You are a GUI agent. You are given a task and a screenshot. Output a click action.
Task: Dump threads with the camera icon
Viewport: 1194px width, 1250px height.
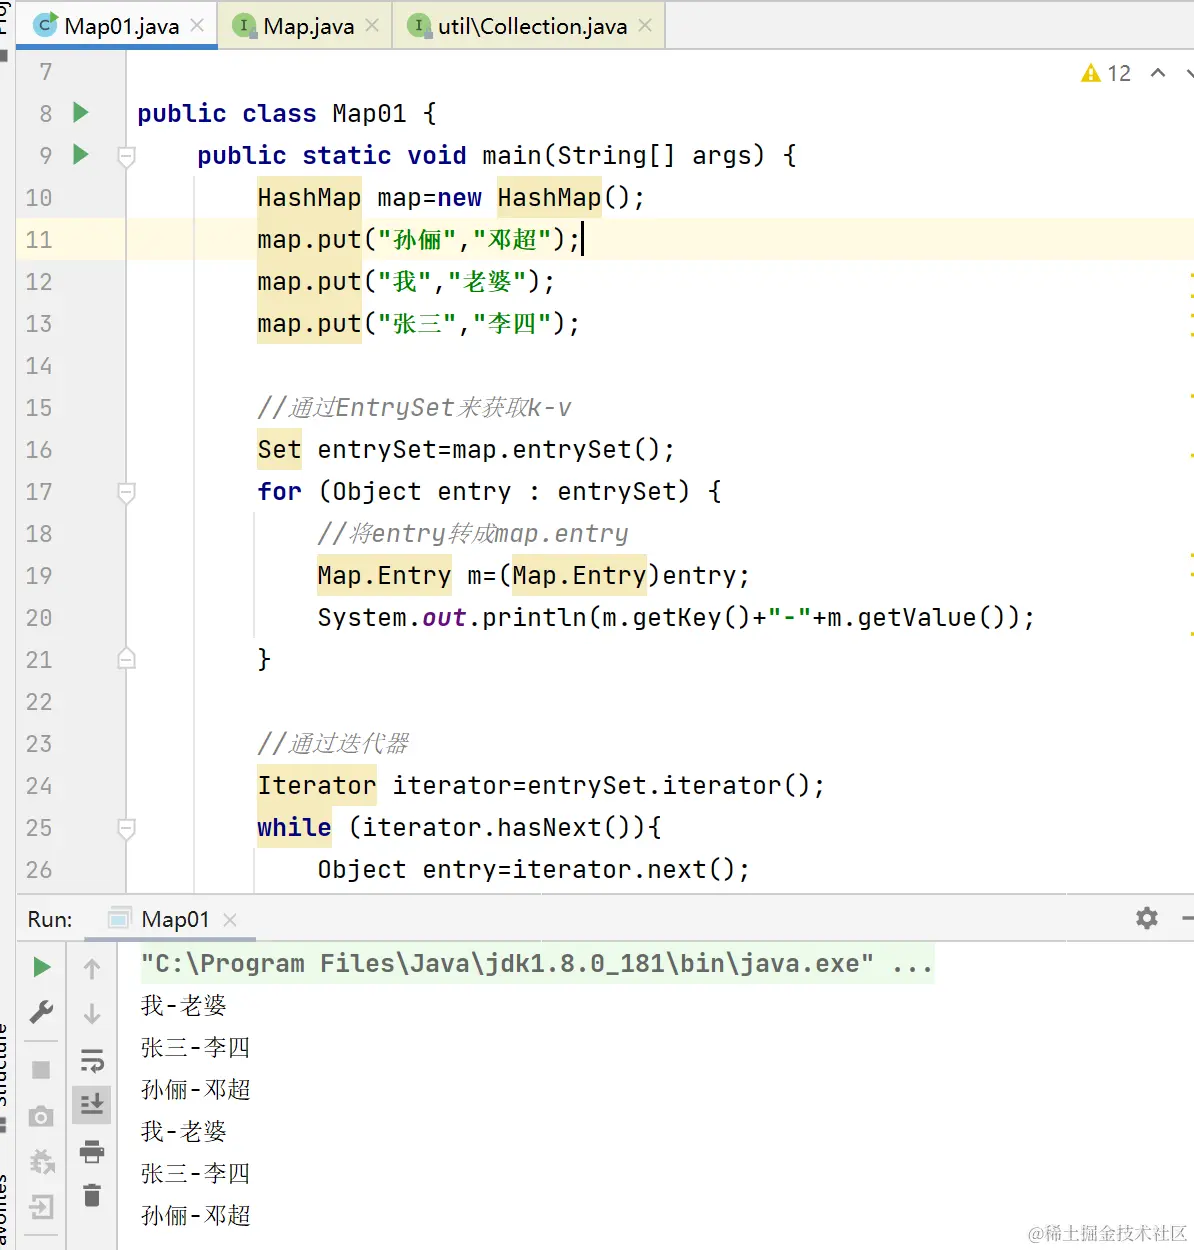pos(41,1116)
